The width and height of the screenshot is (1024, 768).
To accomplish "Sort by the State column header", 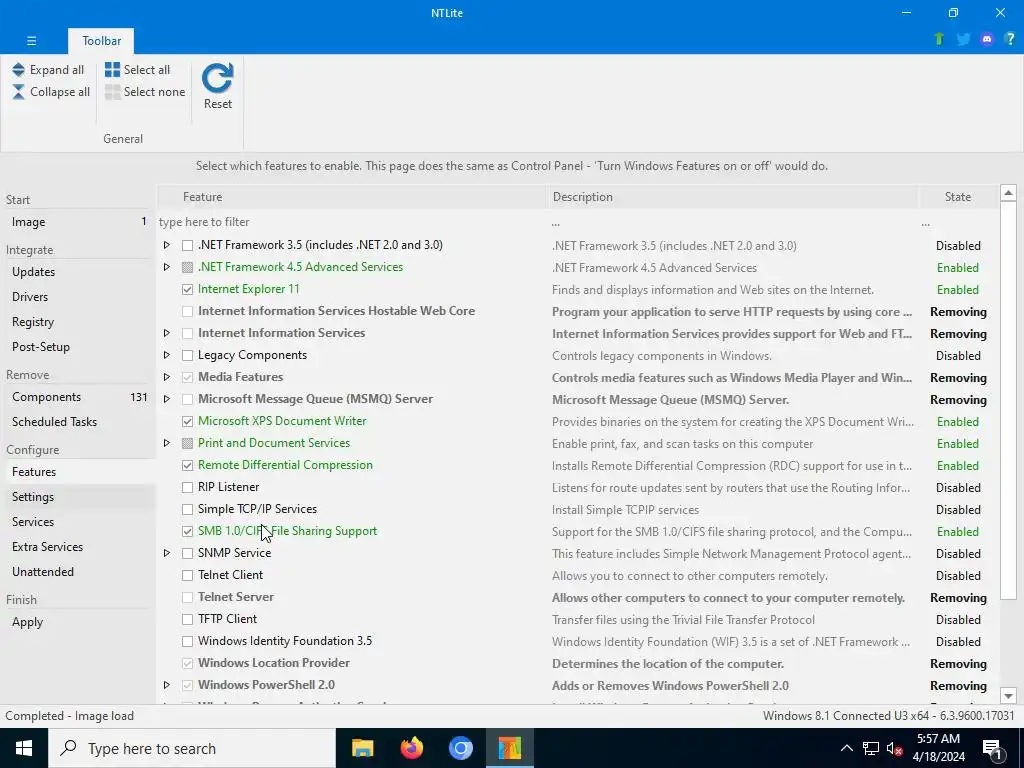I will pyautogui.click(x=957, y=197).
